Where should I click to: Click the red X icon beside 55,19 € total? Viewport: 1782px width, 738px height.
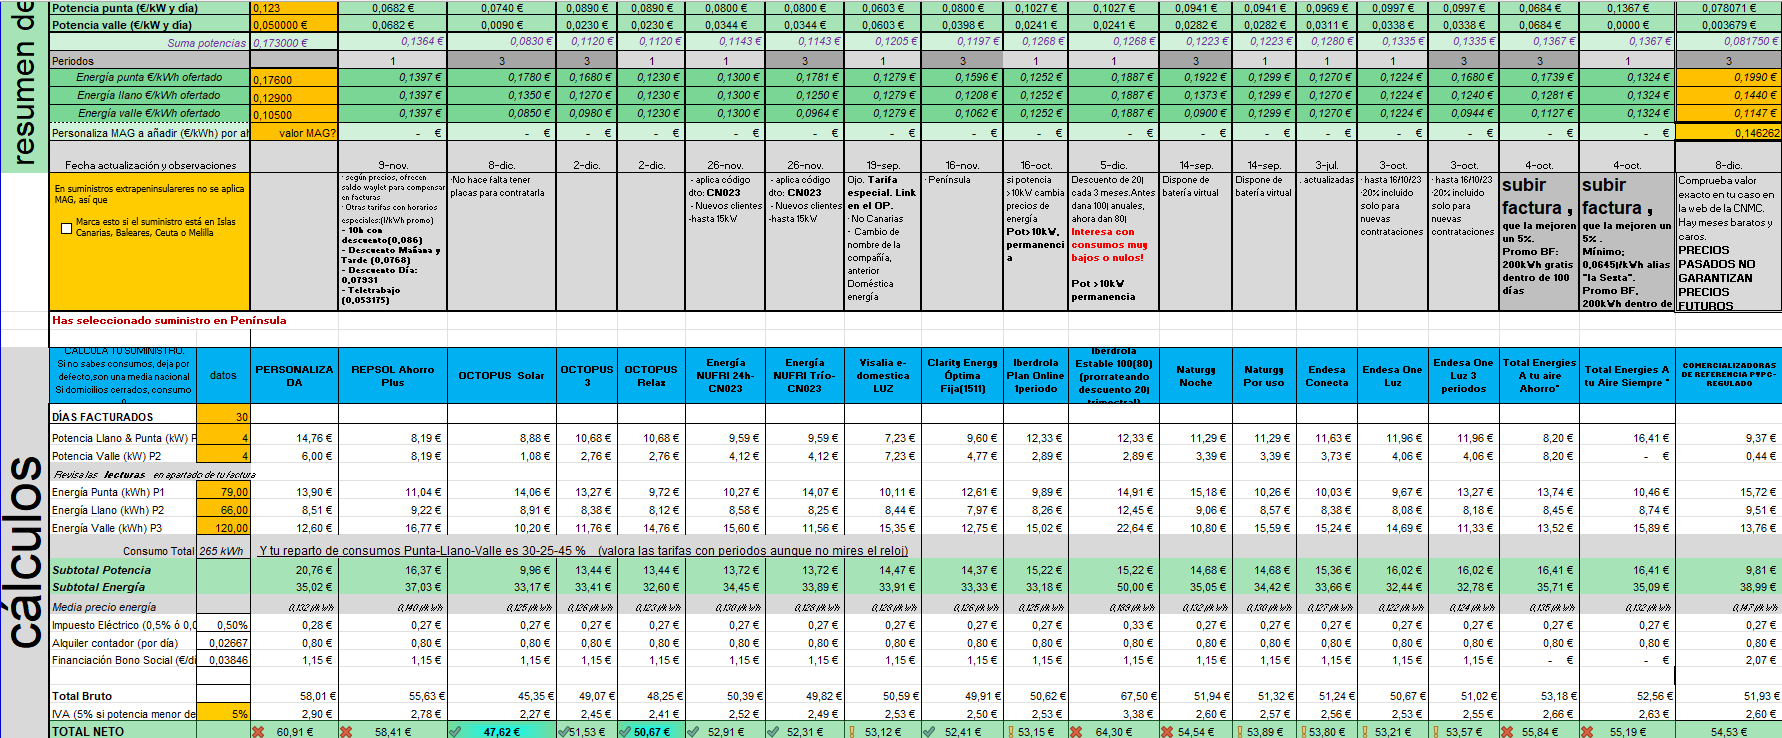click(1587, 731)
